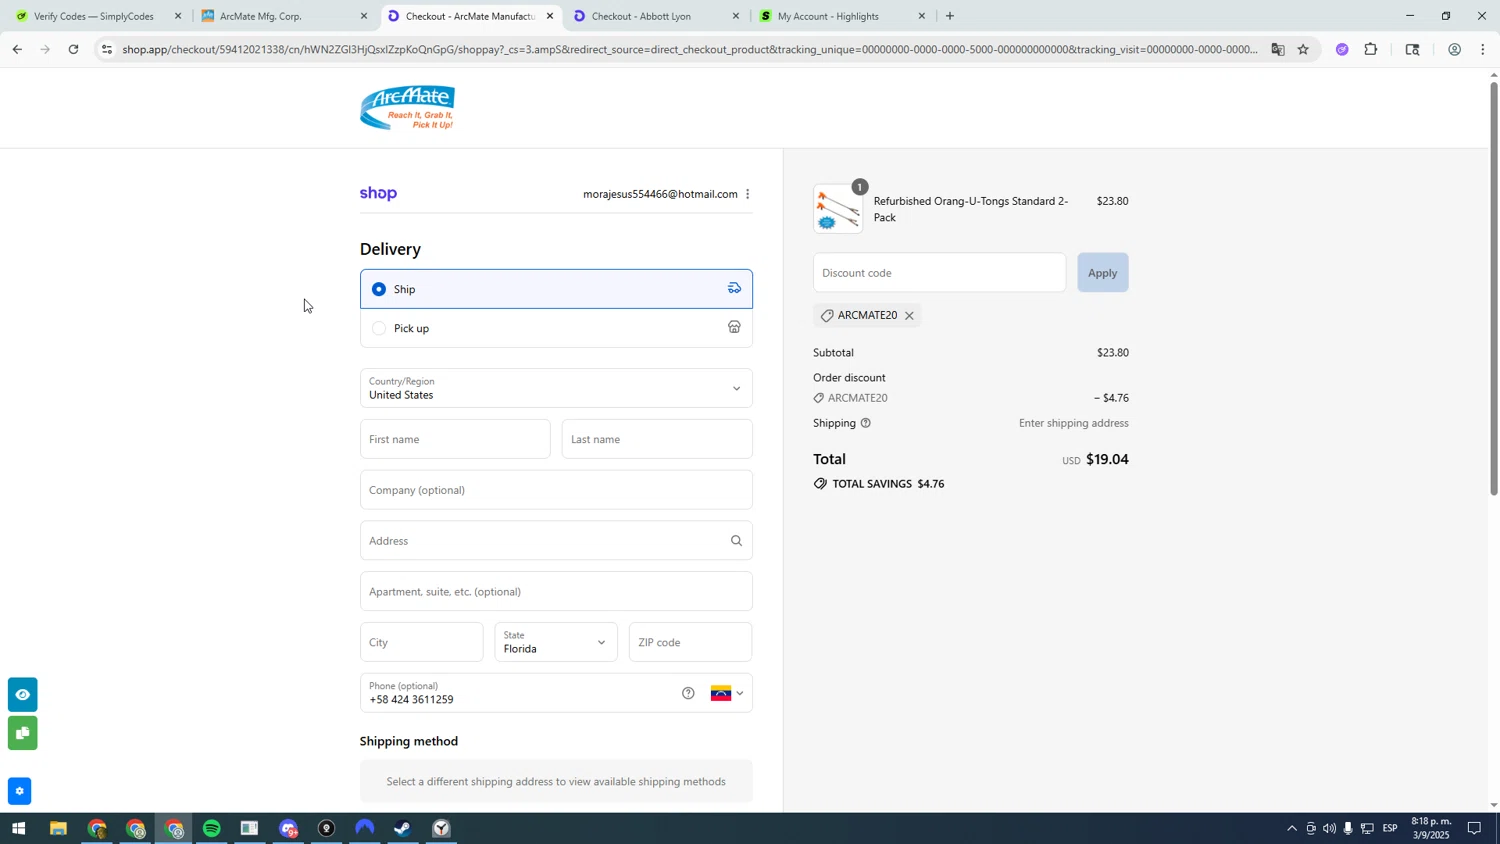Open NordVPN from the taskbar
Screen dimensions: 1500x844
tap(365, 829)
